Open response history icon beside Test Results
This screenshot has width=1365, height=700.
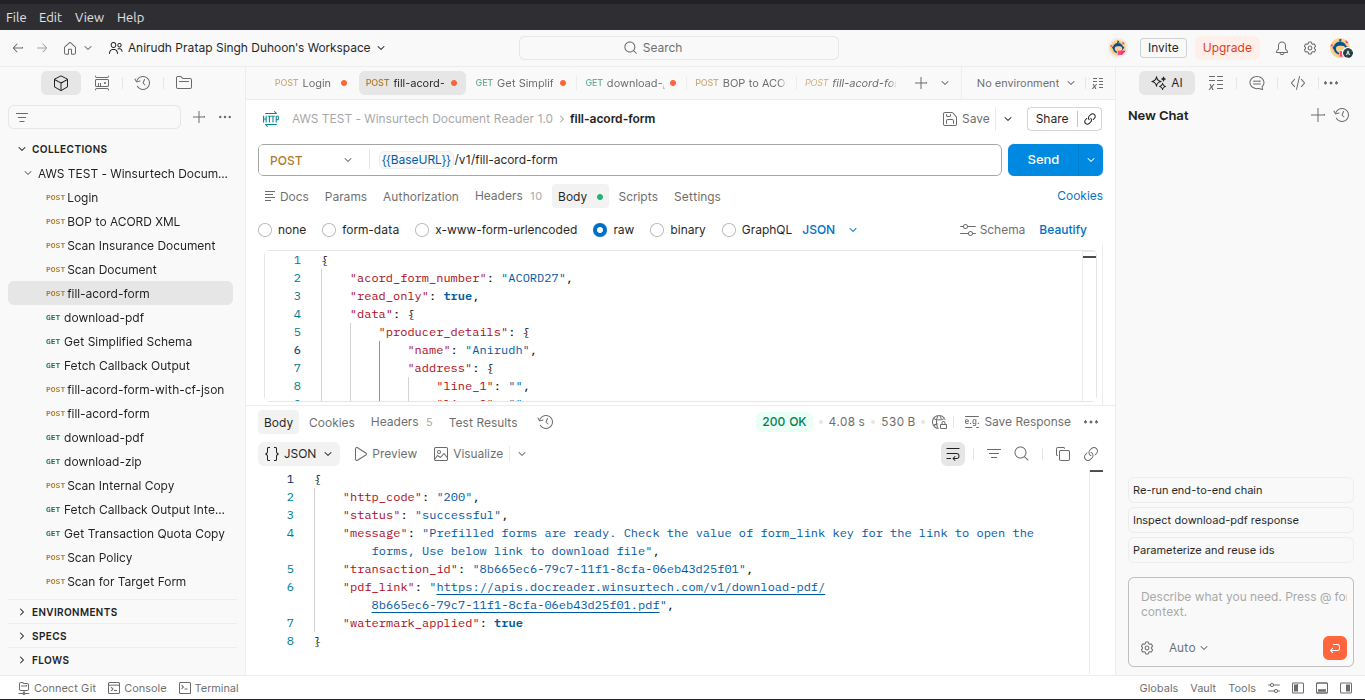point(545,422)
